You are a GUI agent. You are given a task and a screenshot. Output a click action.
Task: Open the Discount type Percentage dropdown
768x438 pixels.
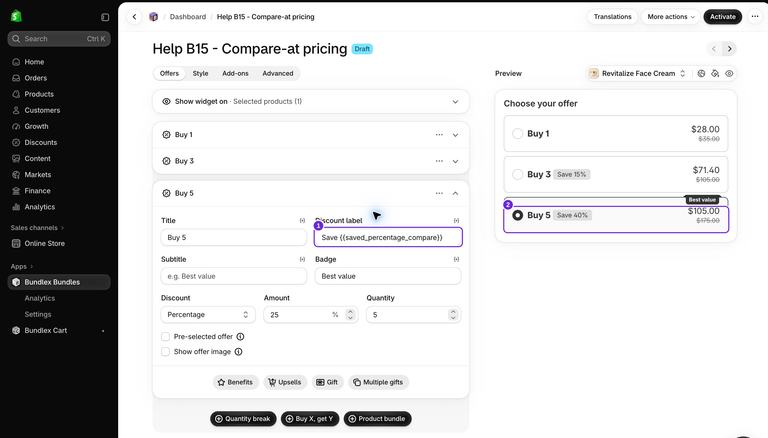[x=208, y=315]
